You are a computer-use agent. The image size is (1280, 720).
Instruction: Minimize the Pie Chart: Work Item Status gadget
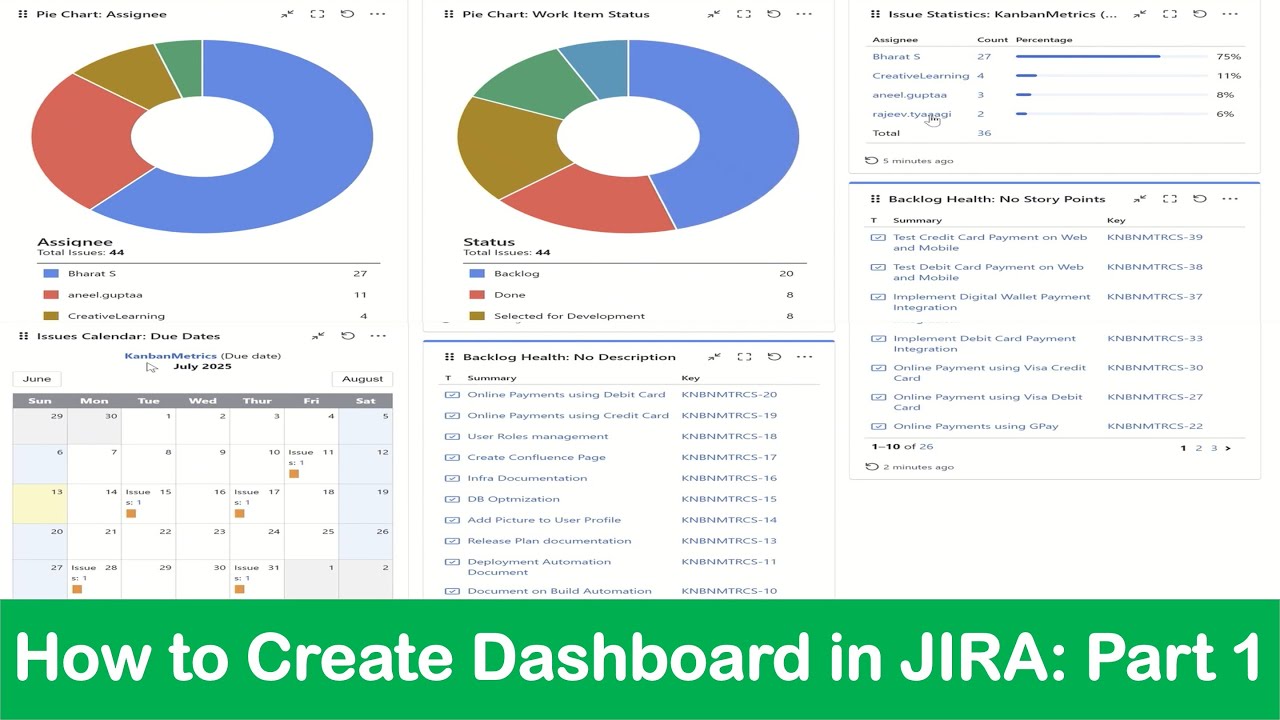click(713, 14)
